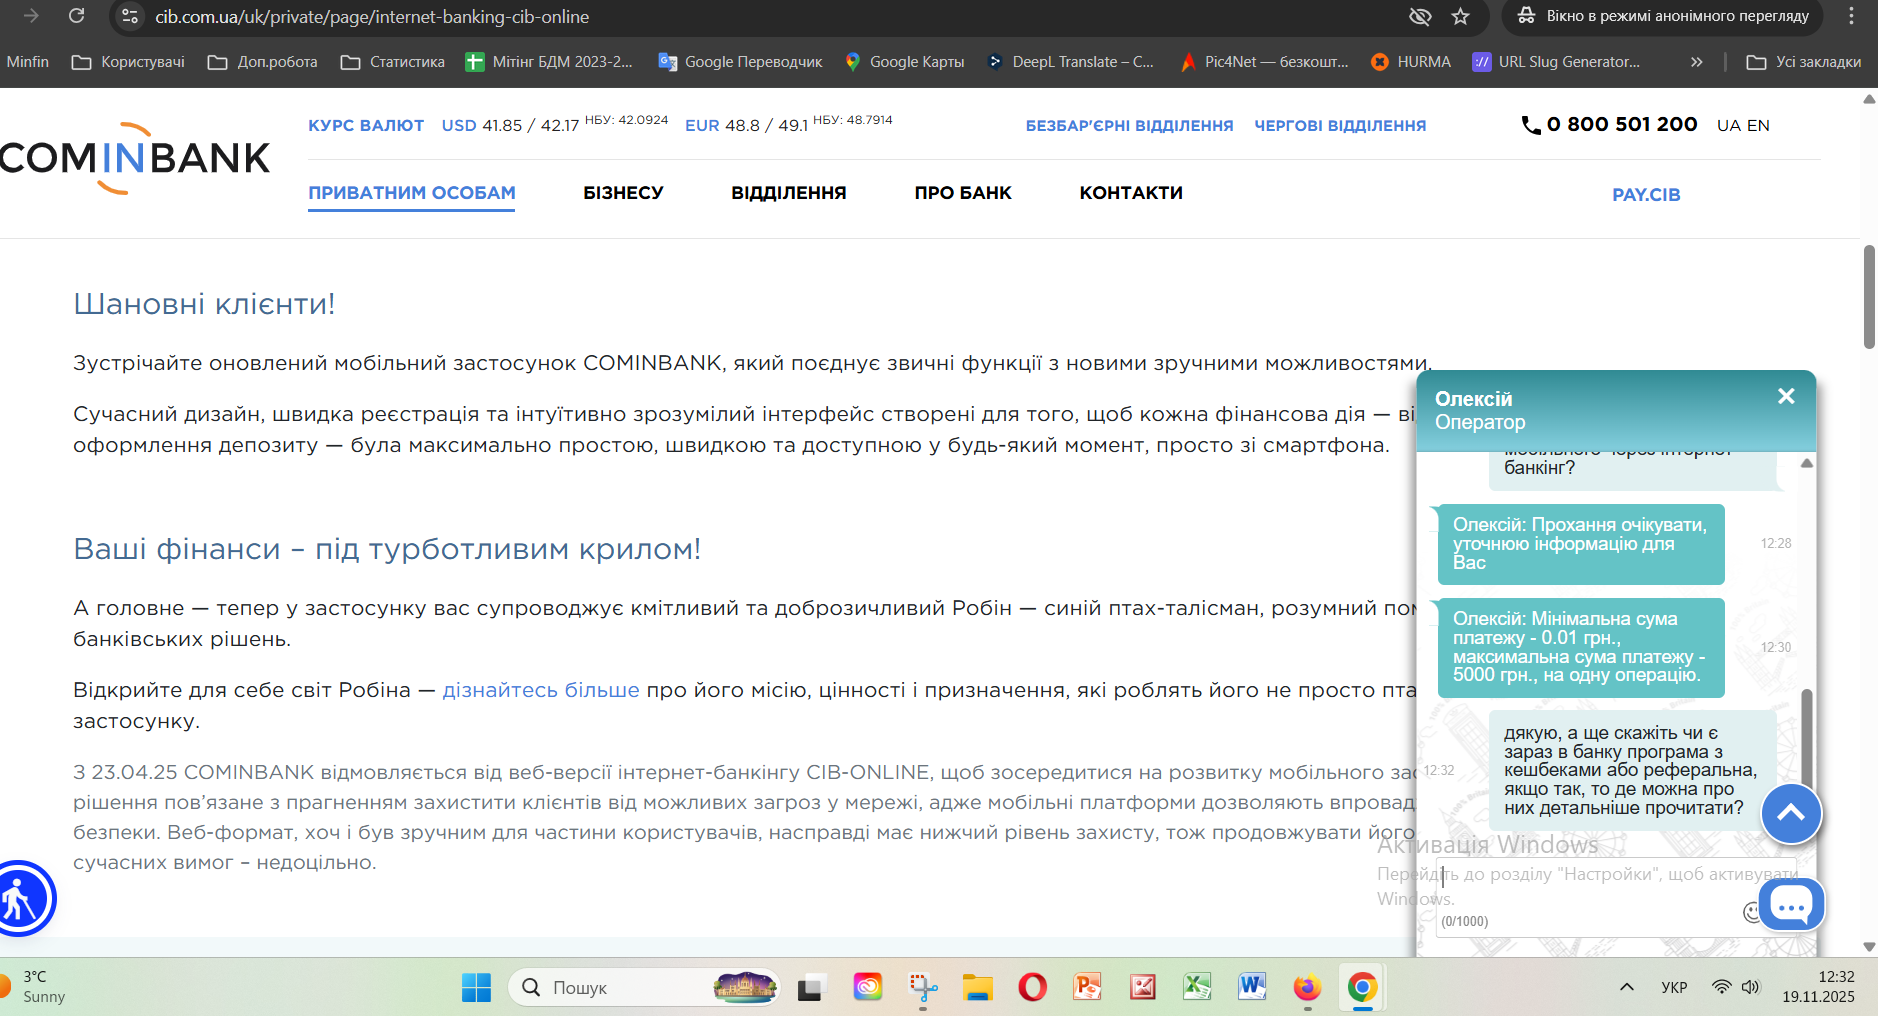Click the chat window scrollbar thumb
The image size is (1878, 1016).
click(x=1806, y=740)
